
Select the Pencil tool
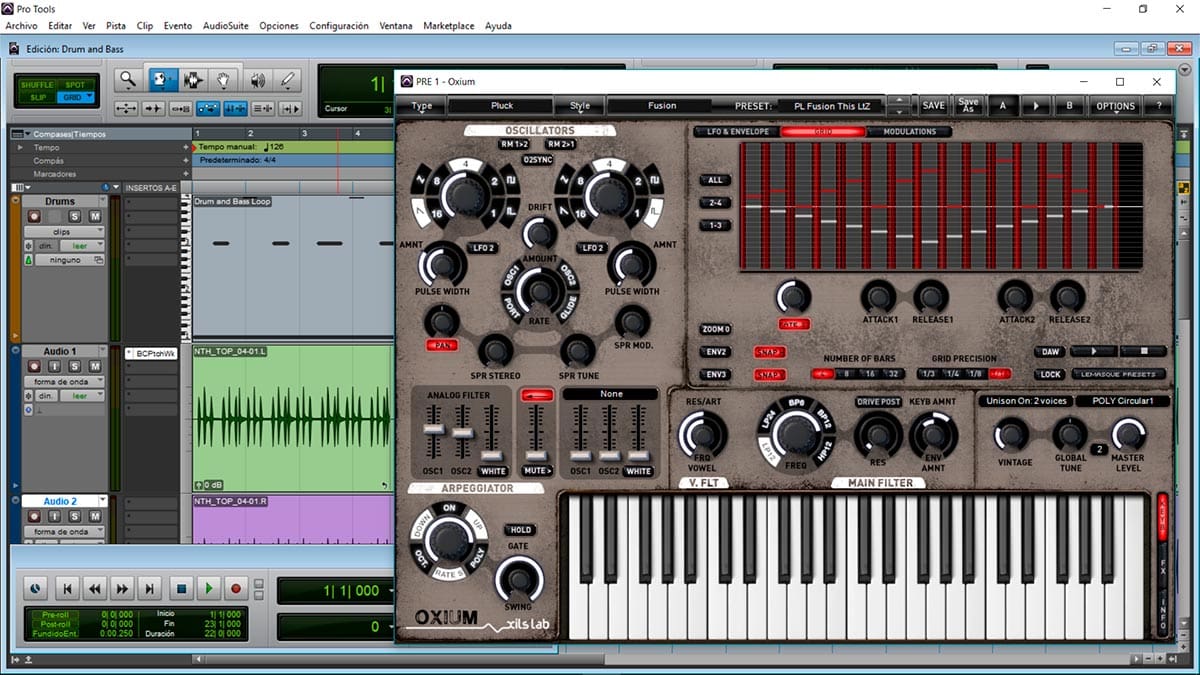(x=288, y=80)
